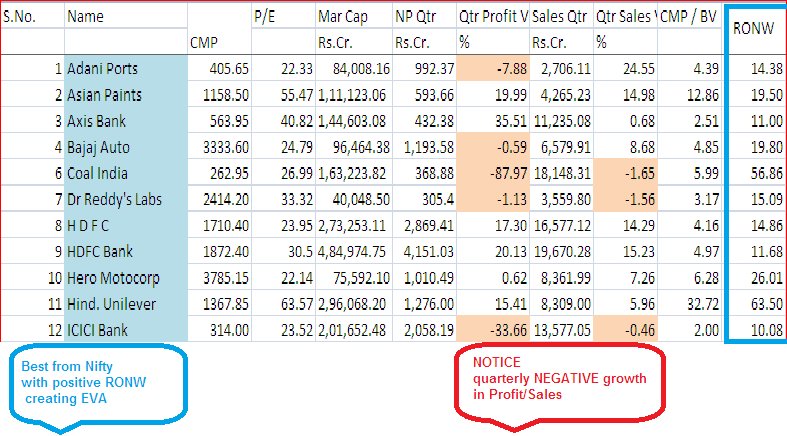This screenshot has width=787, height=436.
Task: Click the 'HDFC Bank' name cell
Action: [126, 251]
